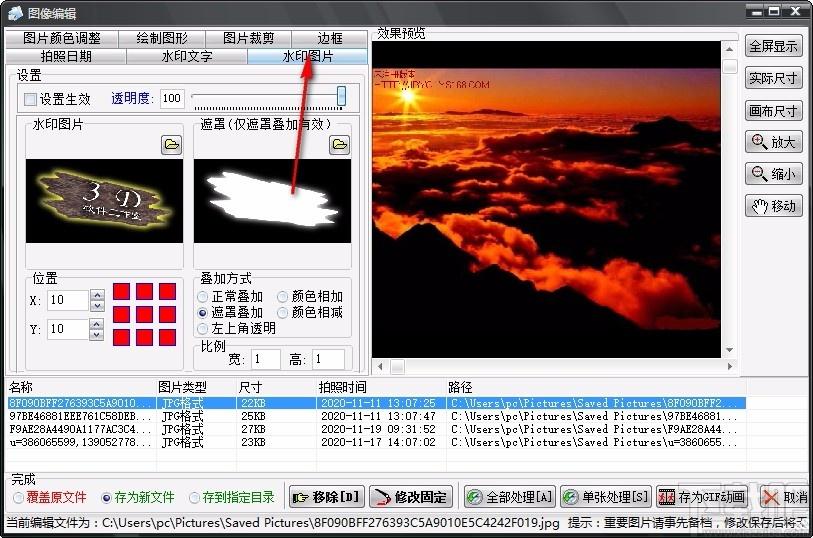Screen dimensions: 813x538
Task: Enable the 设置生效 checkbox
Action: (x=31, y=99)
